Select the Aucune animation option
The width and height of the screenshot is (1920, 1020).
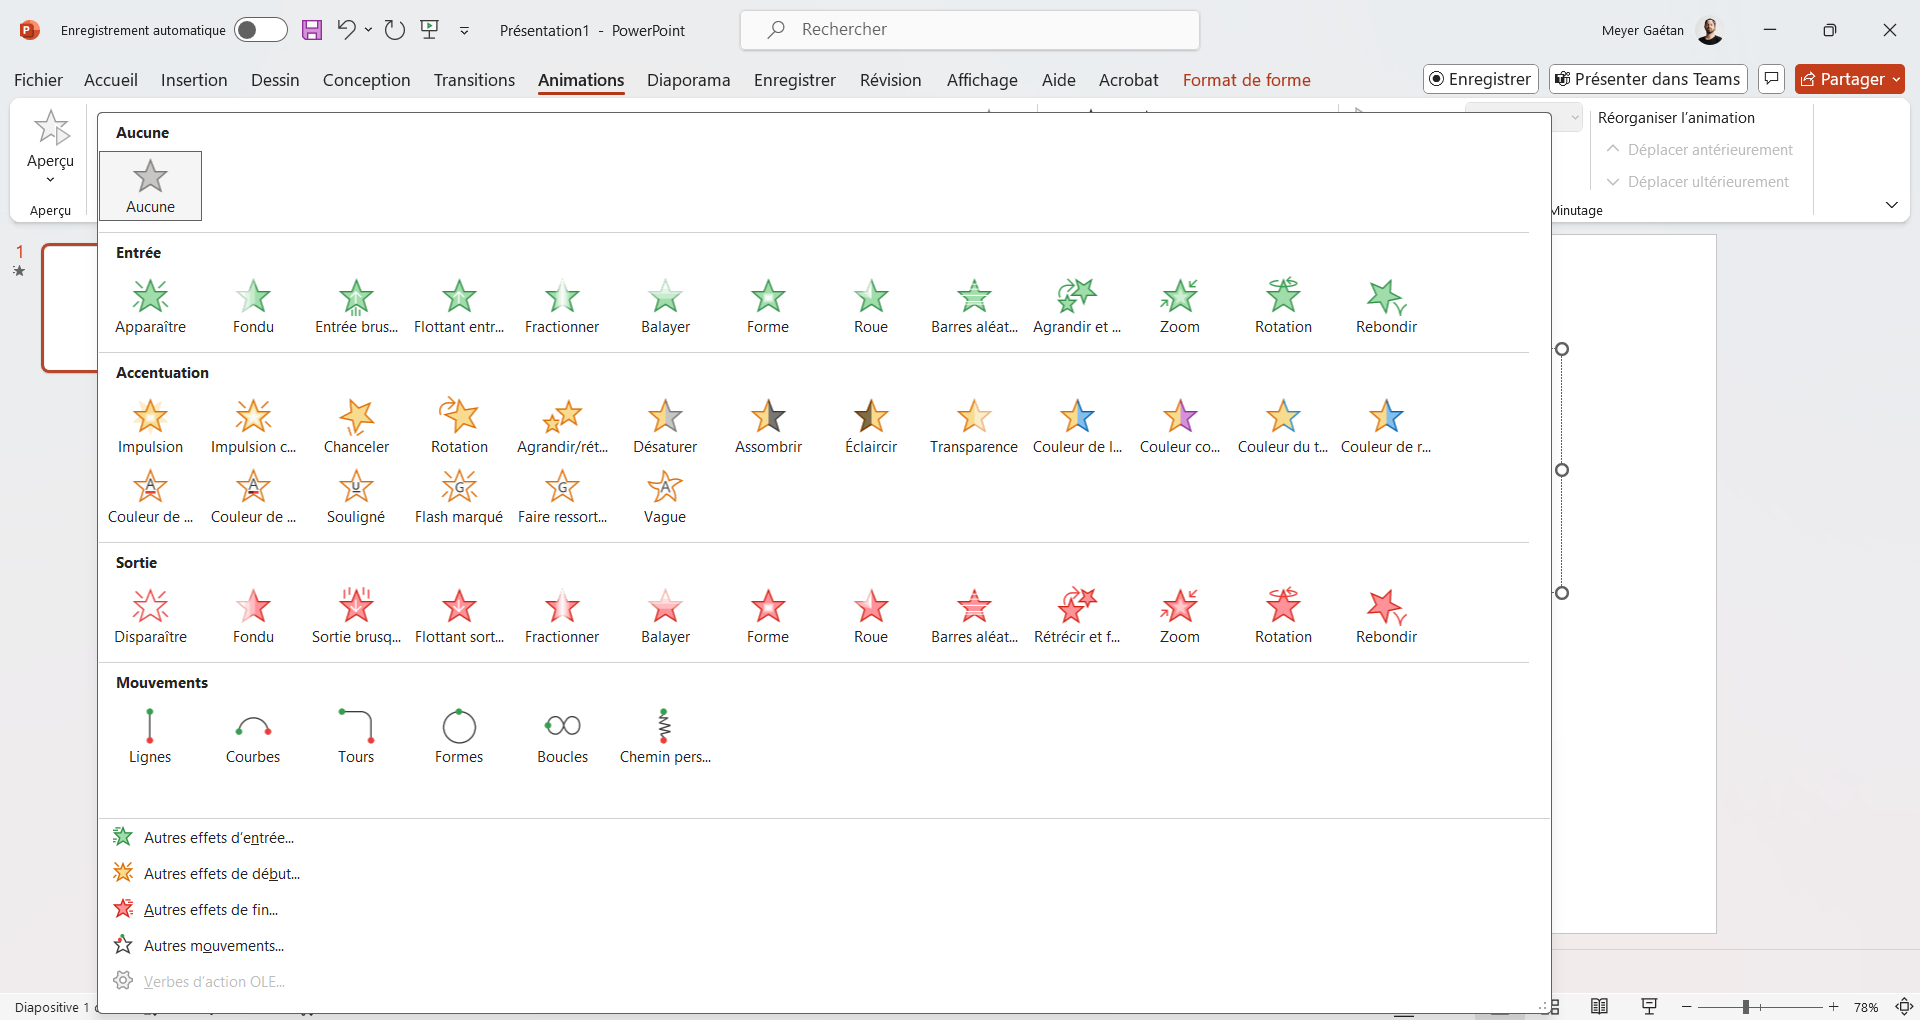point(150,186)
